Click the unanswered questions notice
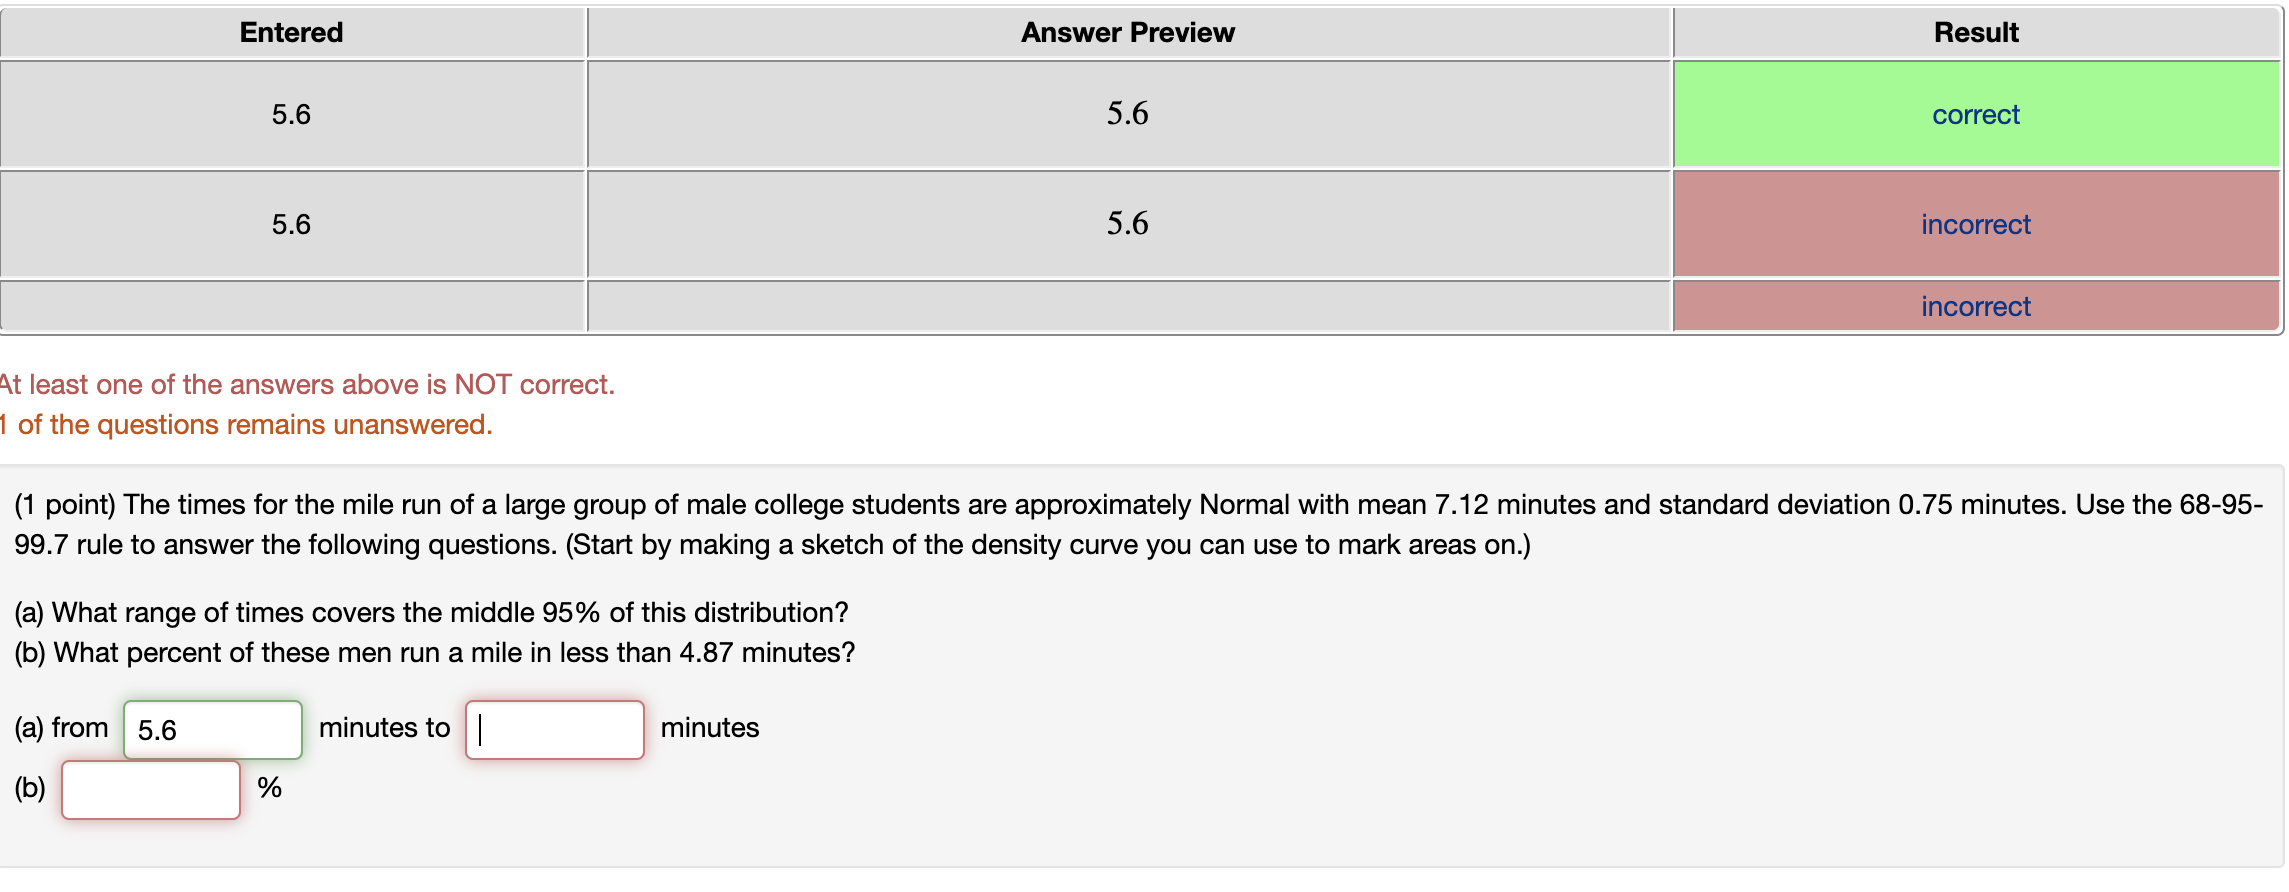Viewport: 2289px width, 892px height. tap(246, 424)
